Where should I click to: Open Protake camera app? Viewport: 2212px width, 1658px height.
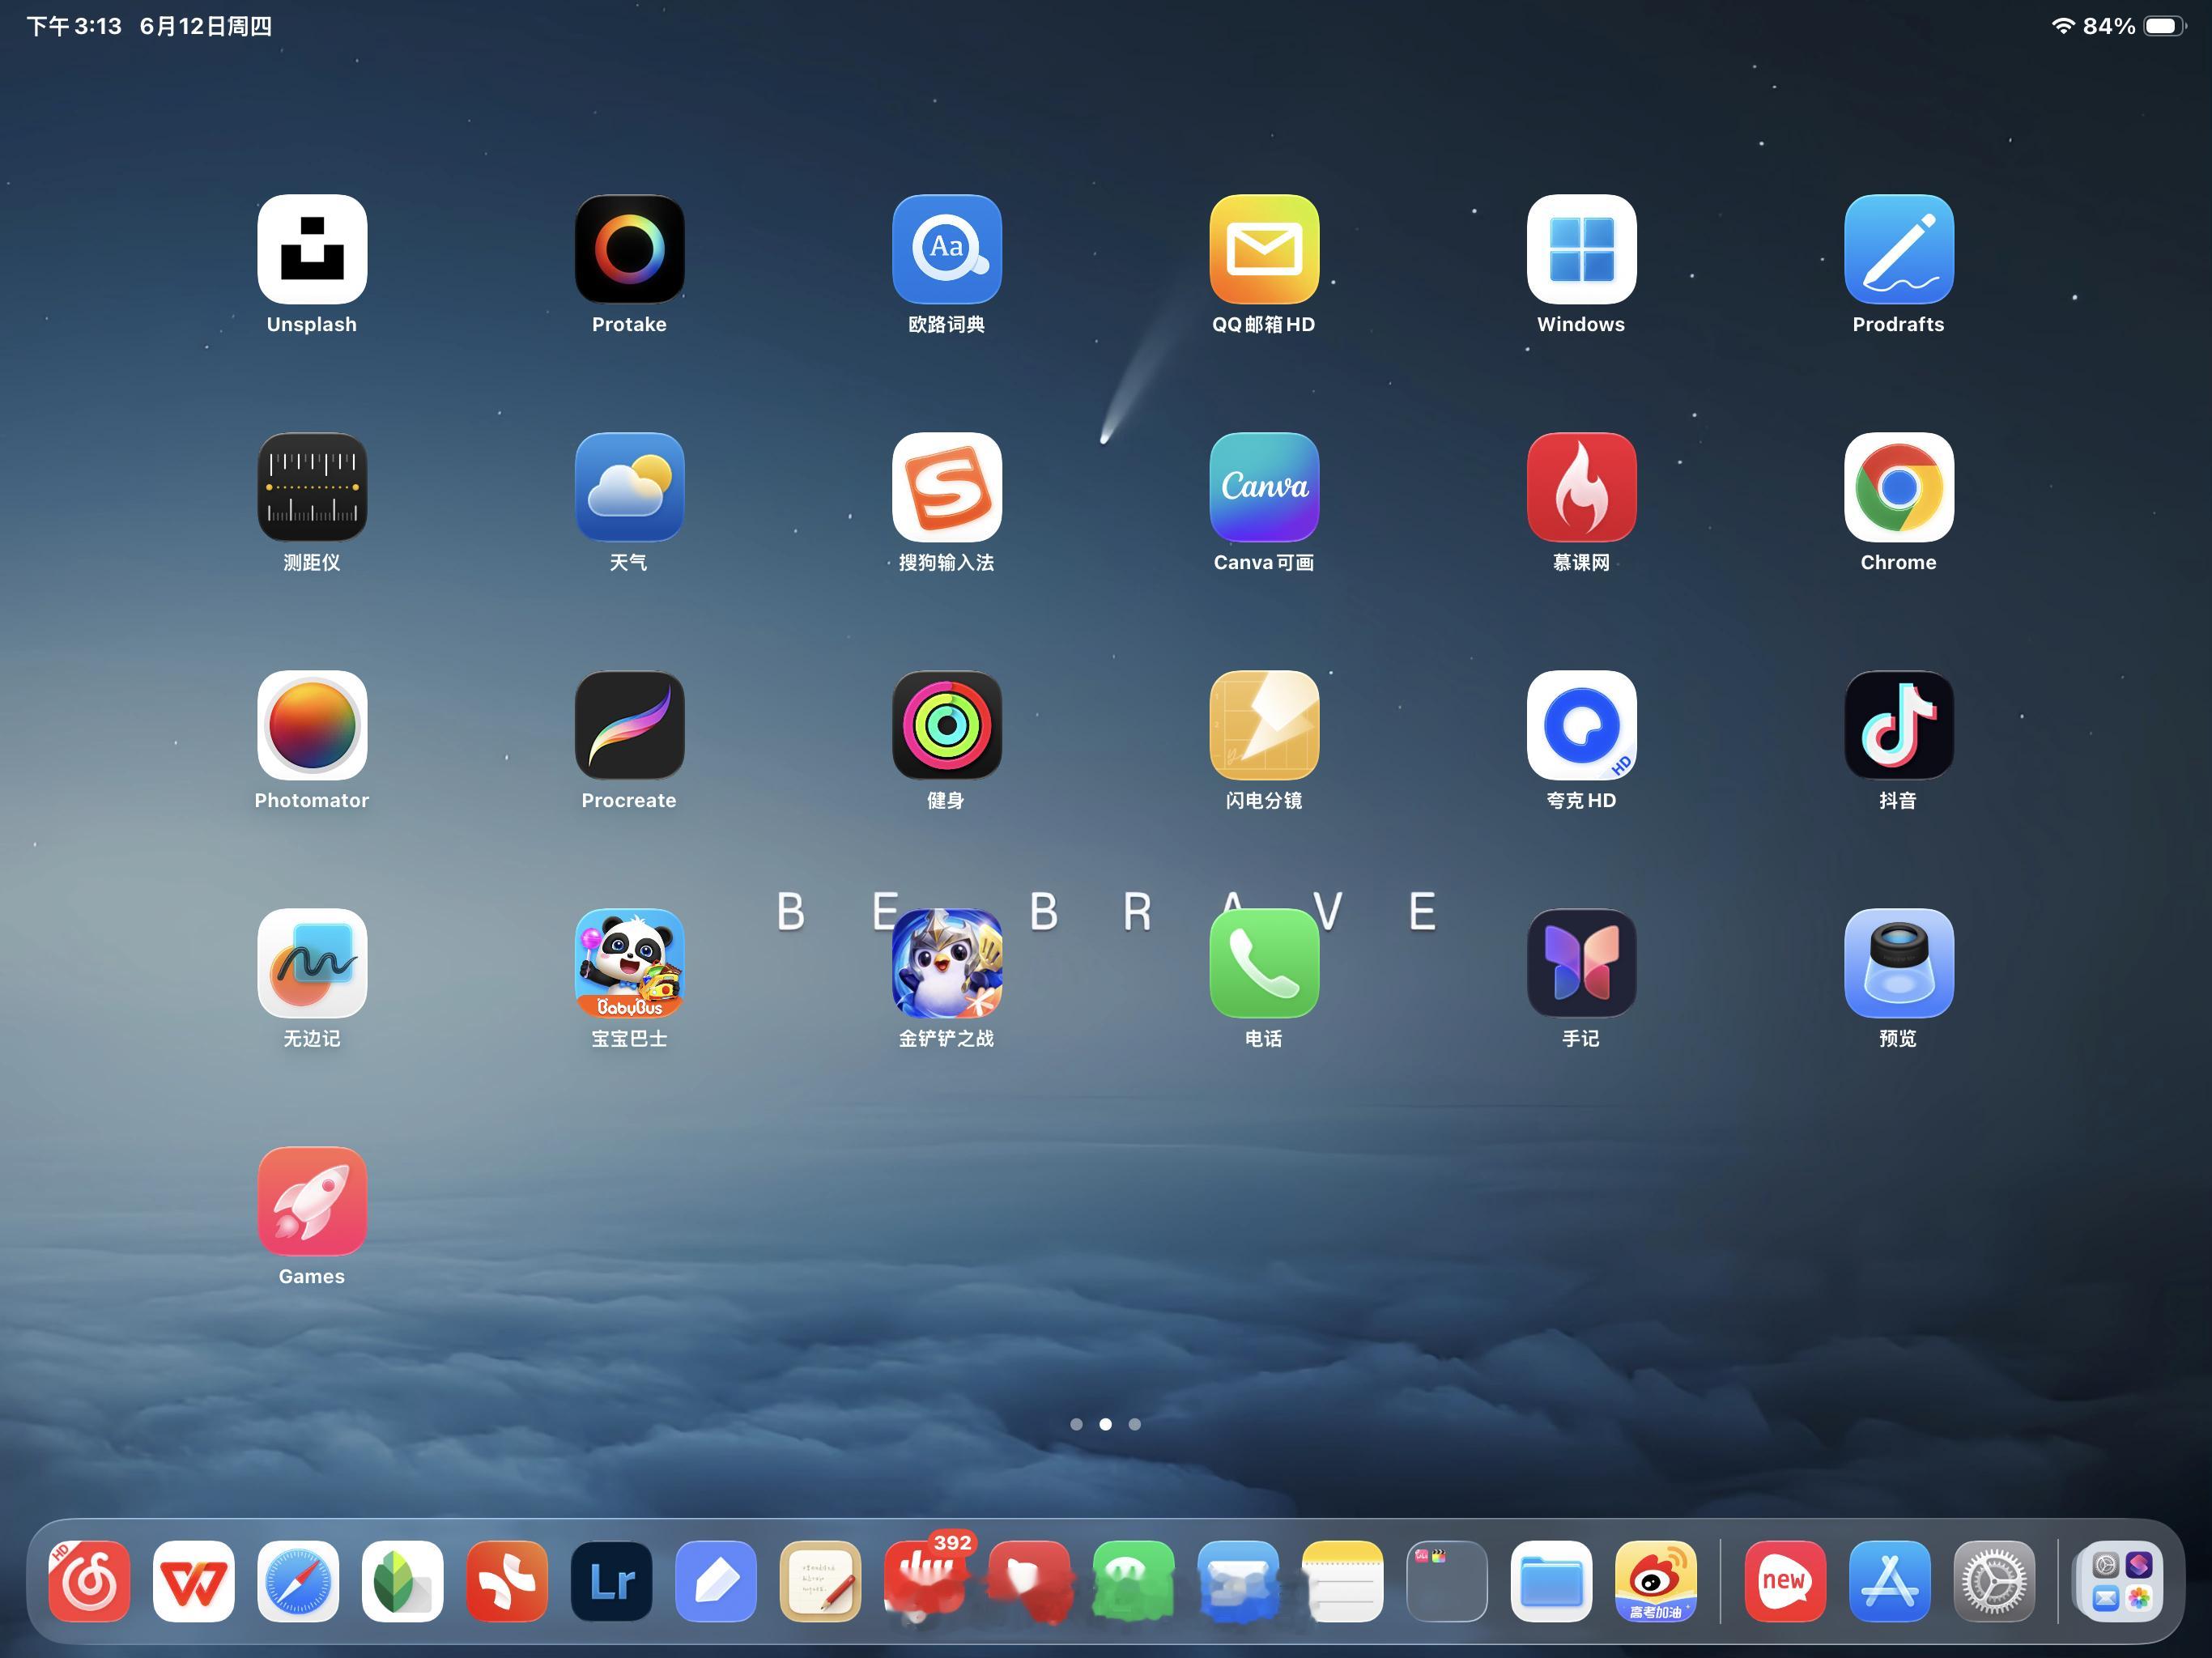629,250
